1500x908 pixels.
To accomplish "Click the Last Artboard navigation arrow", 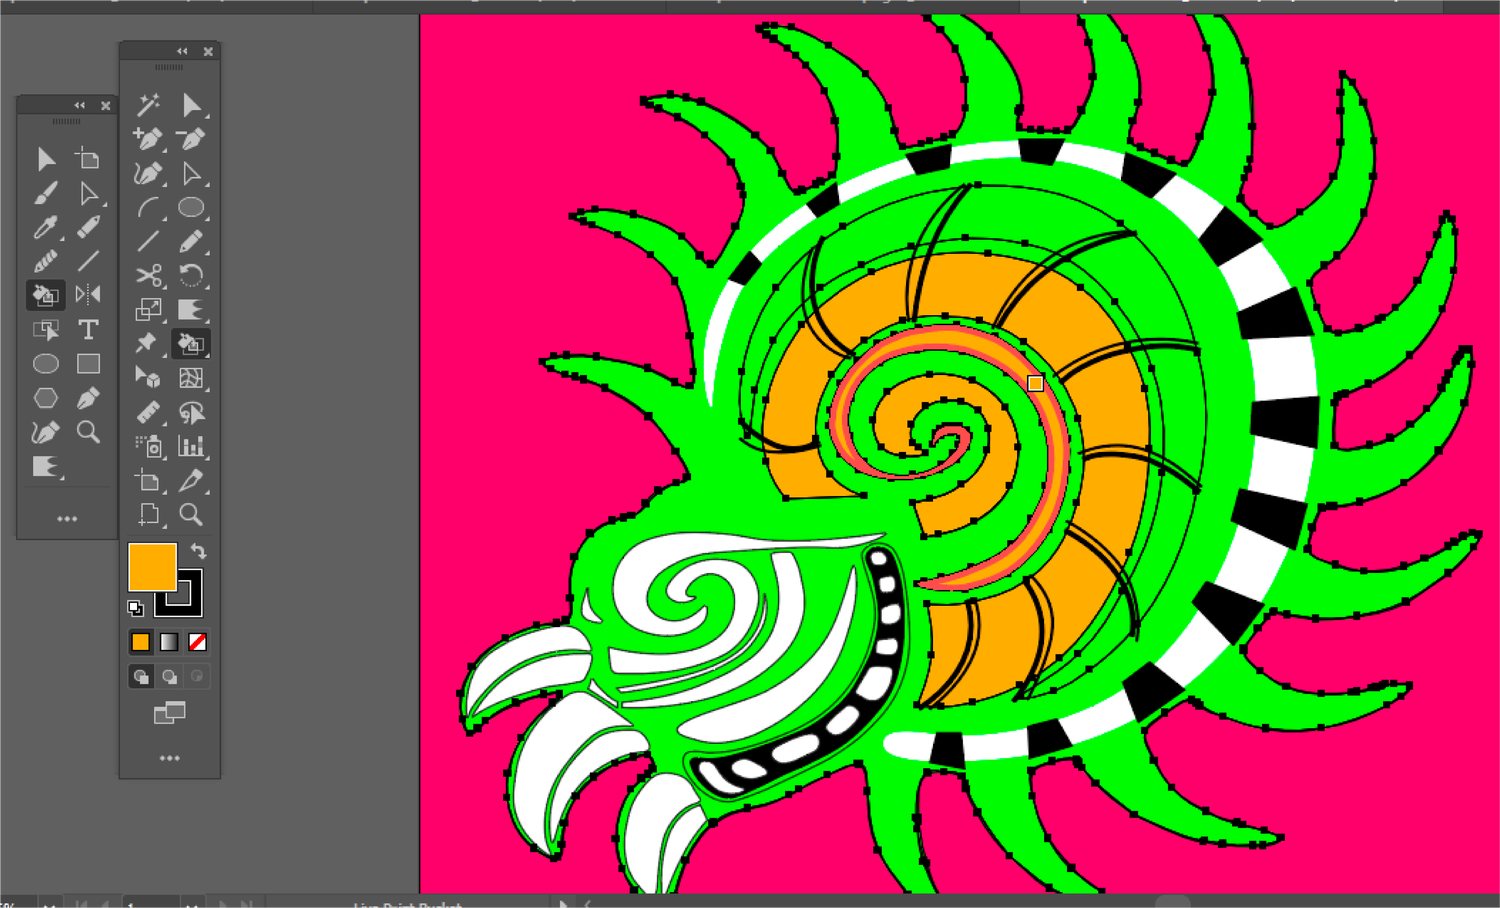I will pyautogui.click(x=247, y=904).
